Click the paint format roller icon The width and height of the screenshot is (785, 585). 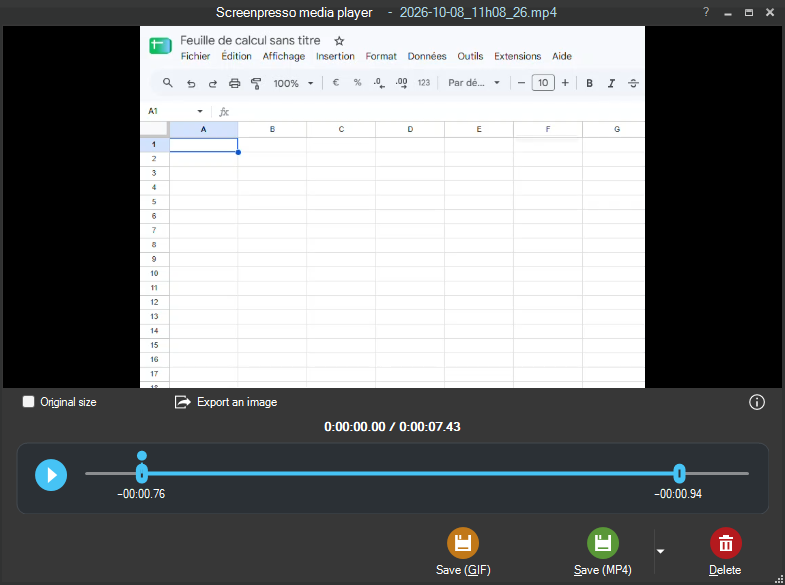pos(256,84)
